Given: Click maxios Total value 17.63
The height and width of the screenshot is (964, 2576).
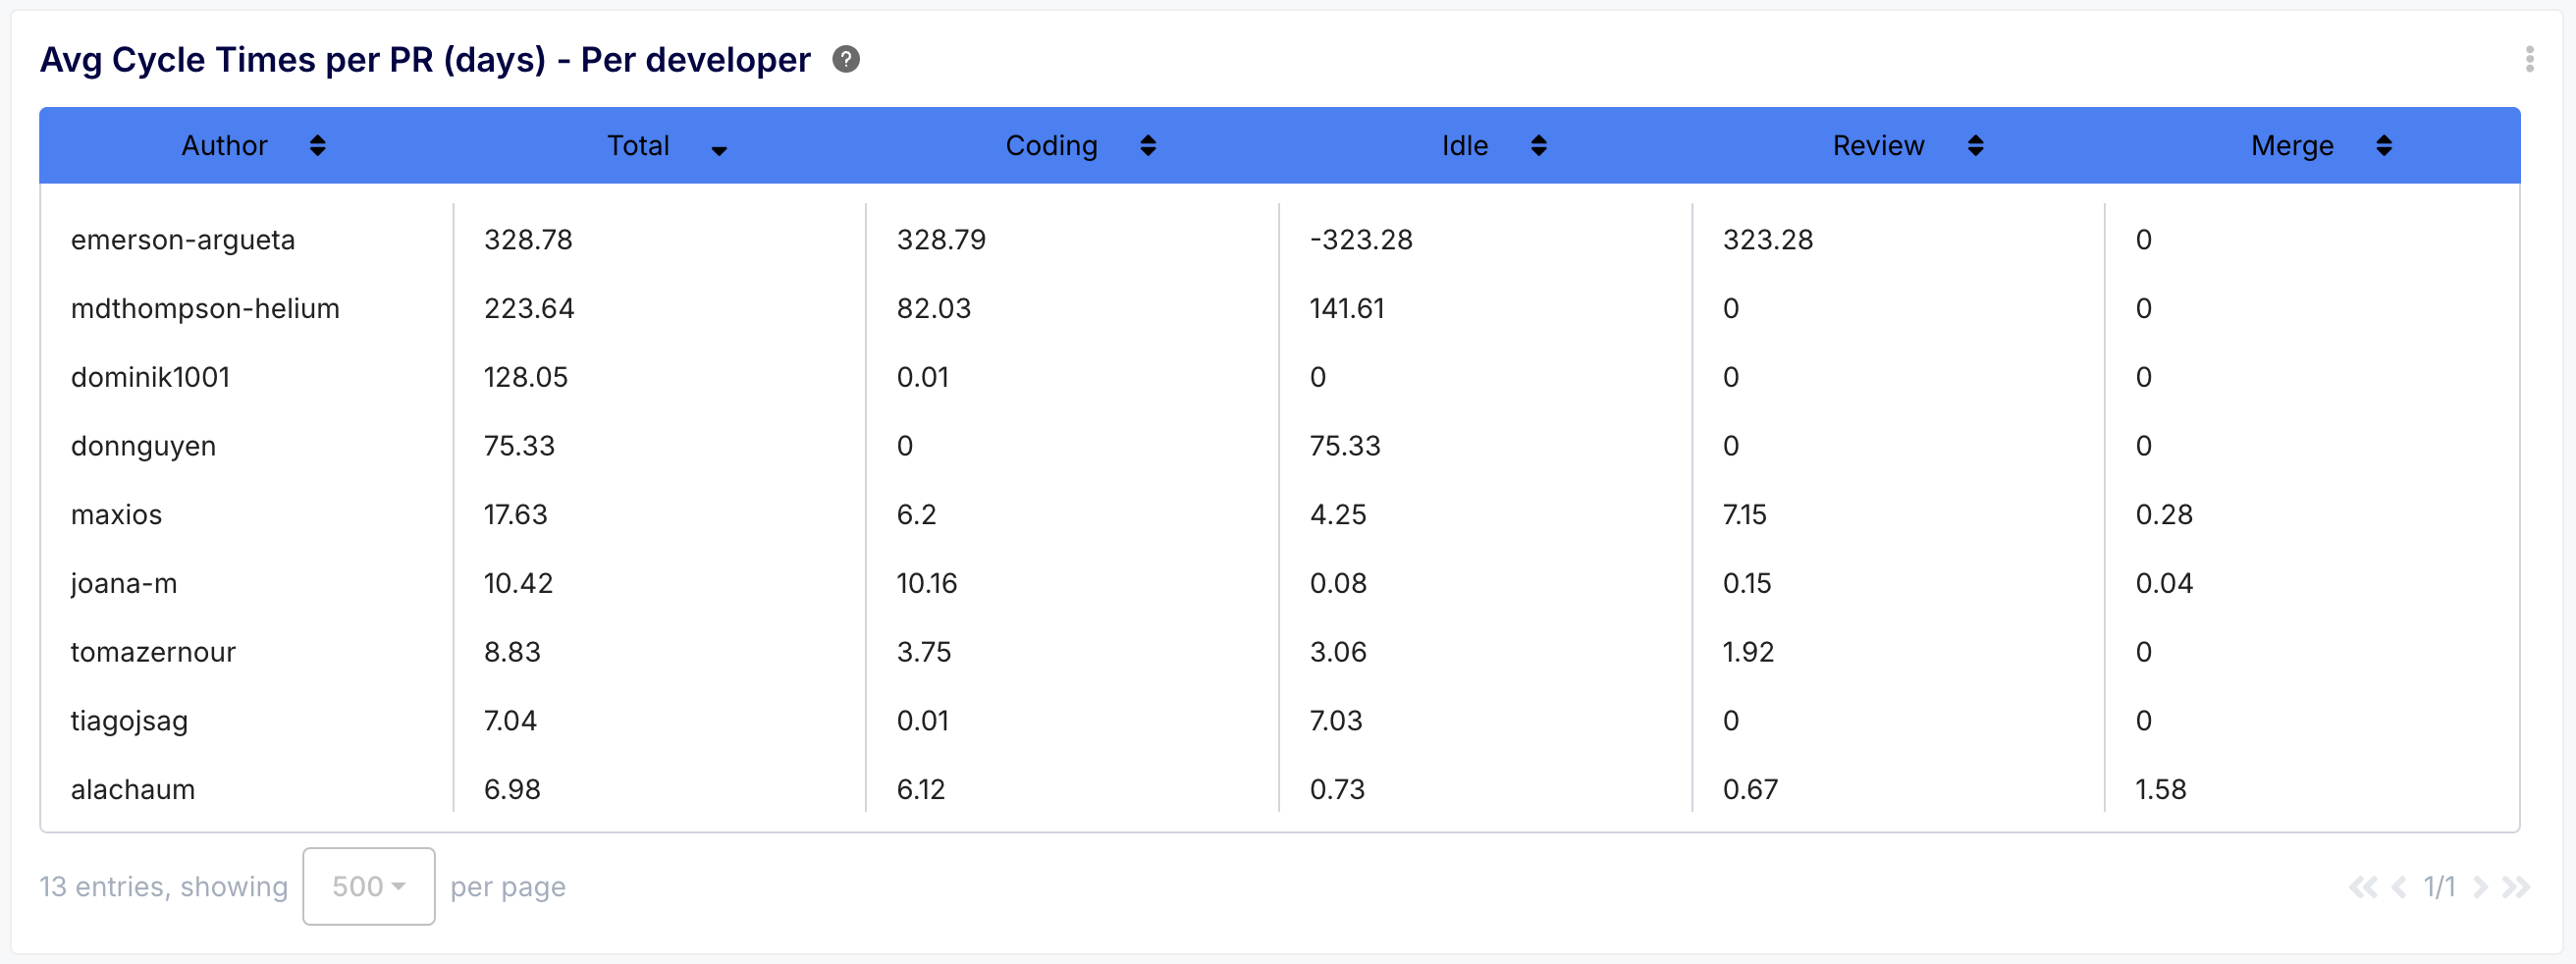Looking at the screenshot, I should [515, 515].
